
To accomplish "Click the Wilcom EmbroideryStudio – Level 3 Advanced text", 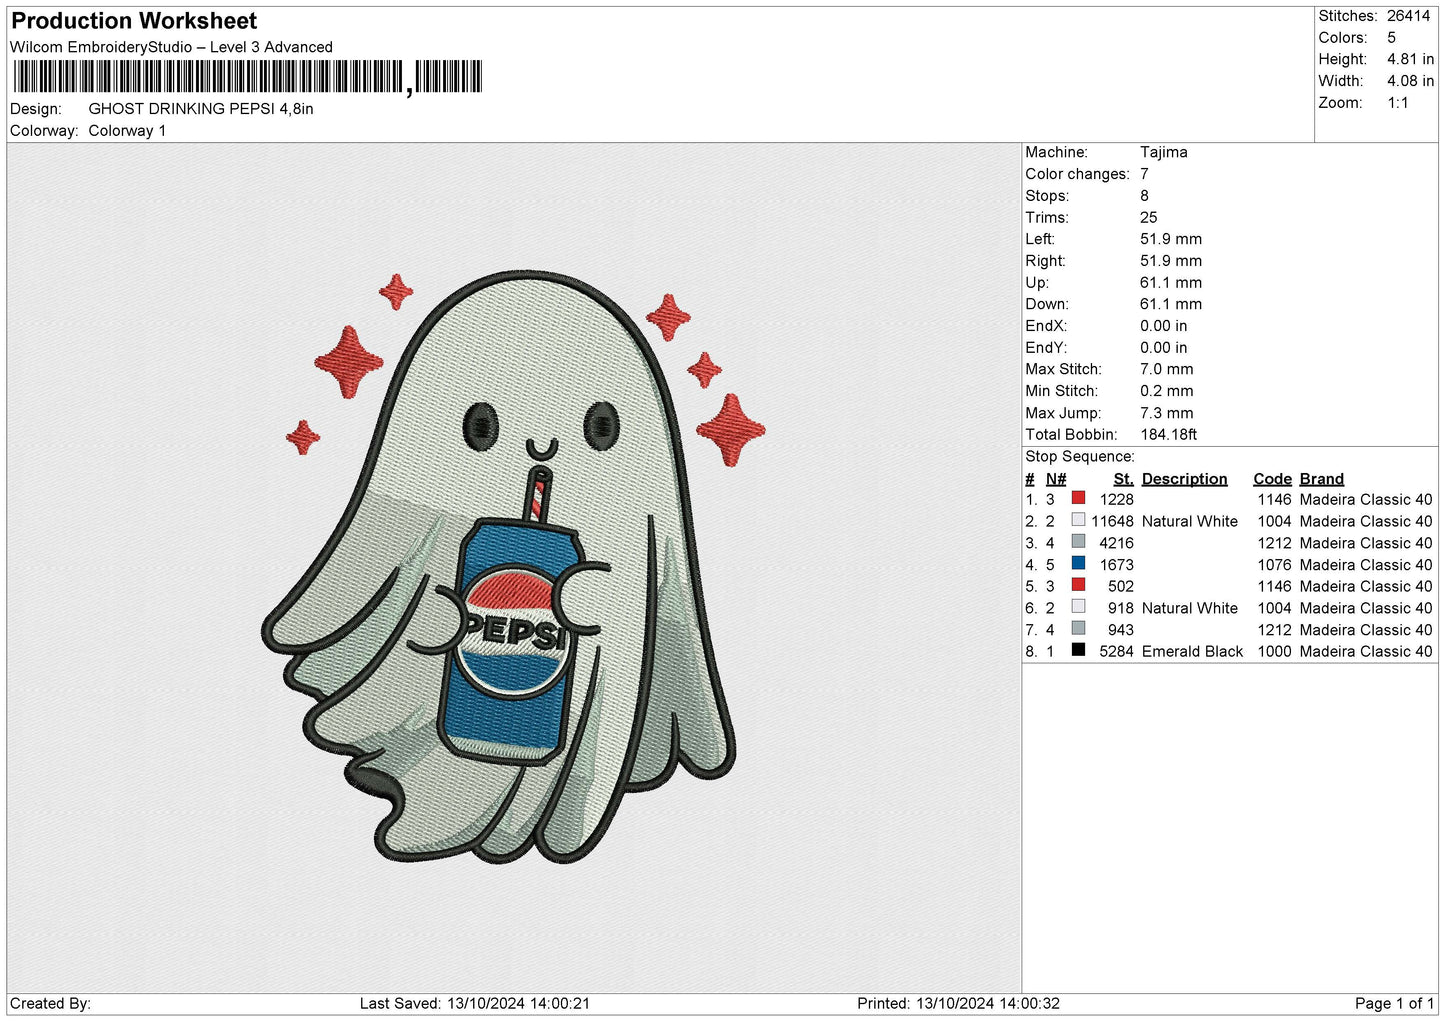I will [171, 47].
